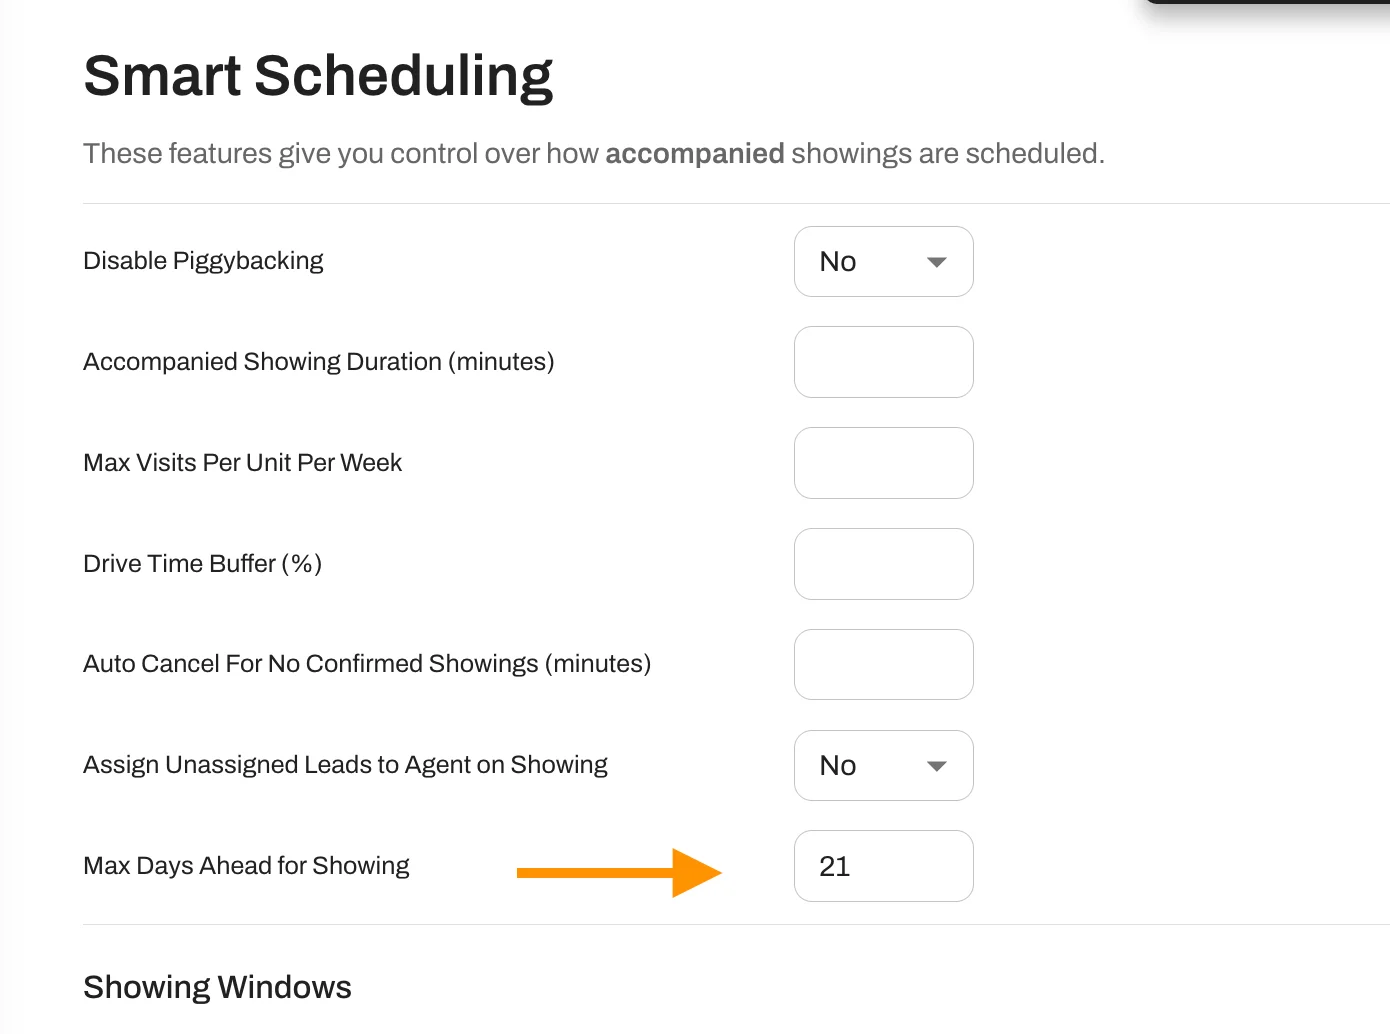
Task: Click the Assign Unassigned Leads to Agent label
Action: (x=344, y=764)
